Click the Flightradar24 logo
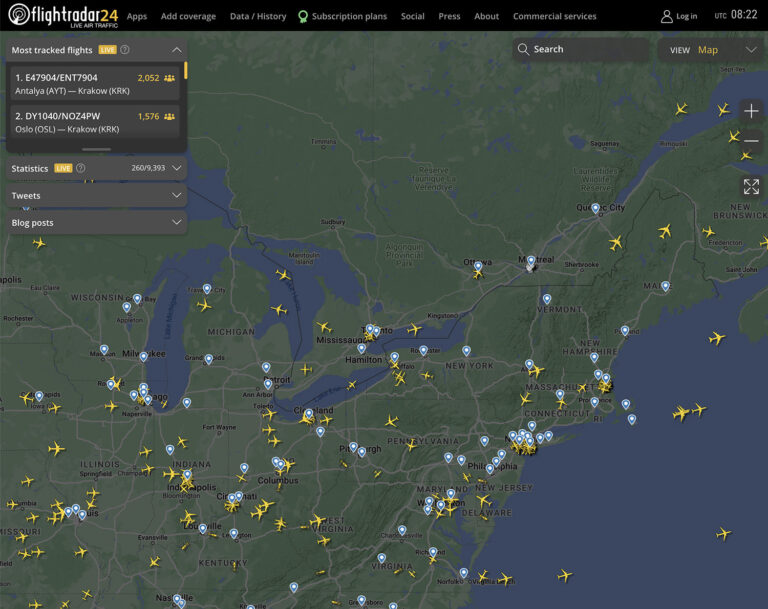The image size is (768, 609). pyautogui.click(x=63, y=15)
